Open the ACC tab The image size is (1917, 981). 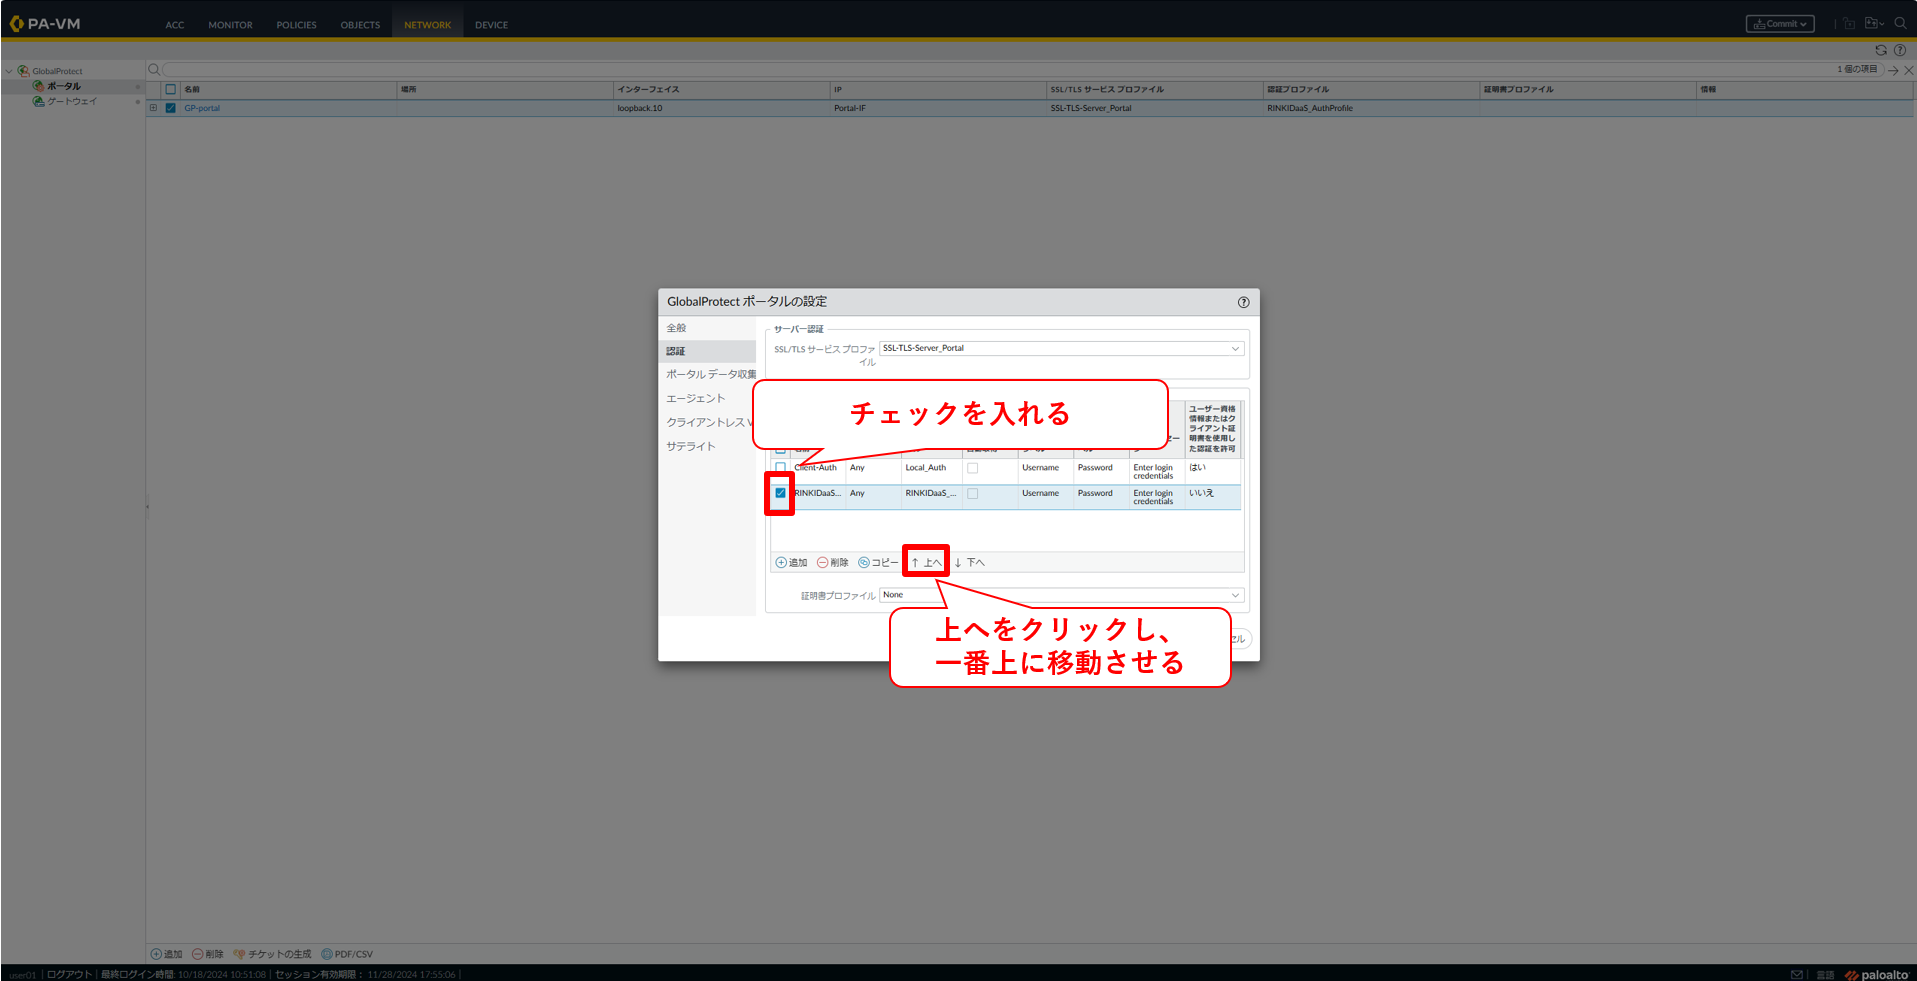tap(175, 25)
